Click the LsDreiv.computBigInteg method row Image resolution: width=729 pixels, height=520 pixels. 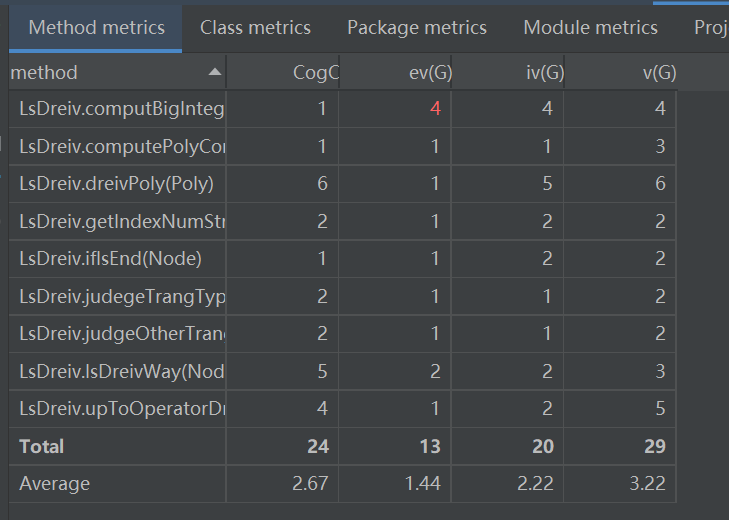[x=121, y=109]
